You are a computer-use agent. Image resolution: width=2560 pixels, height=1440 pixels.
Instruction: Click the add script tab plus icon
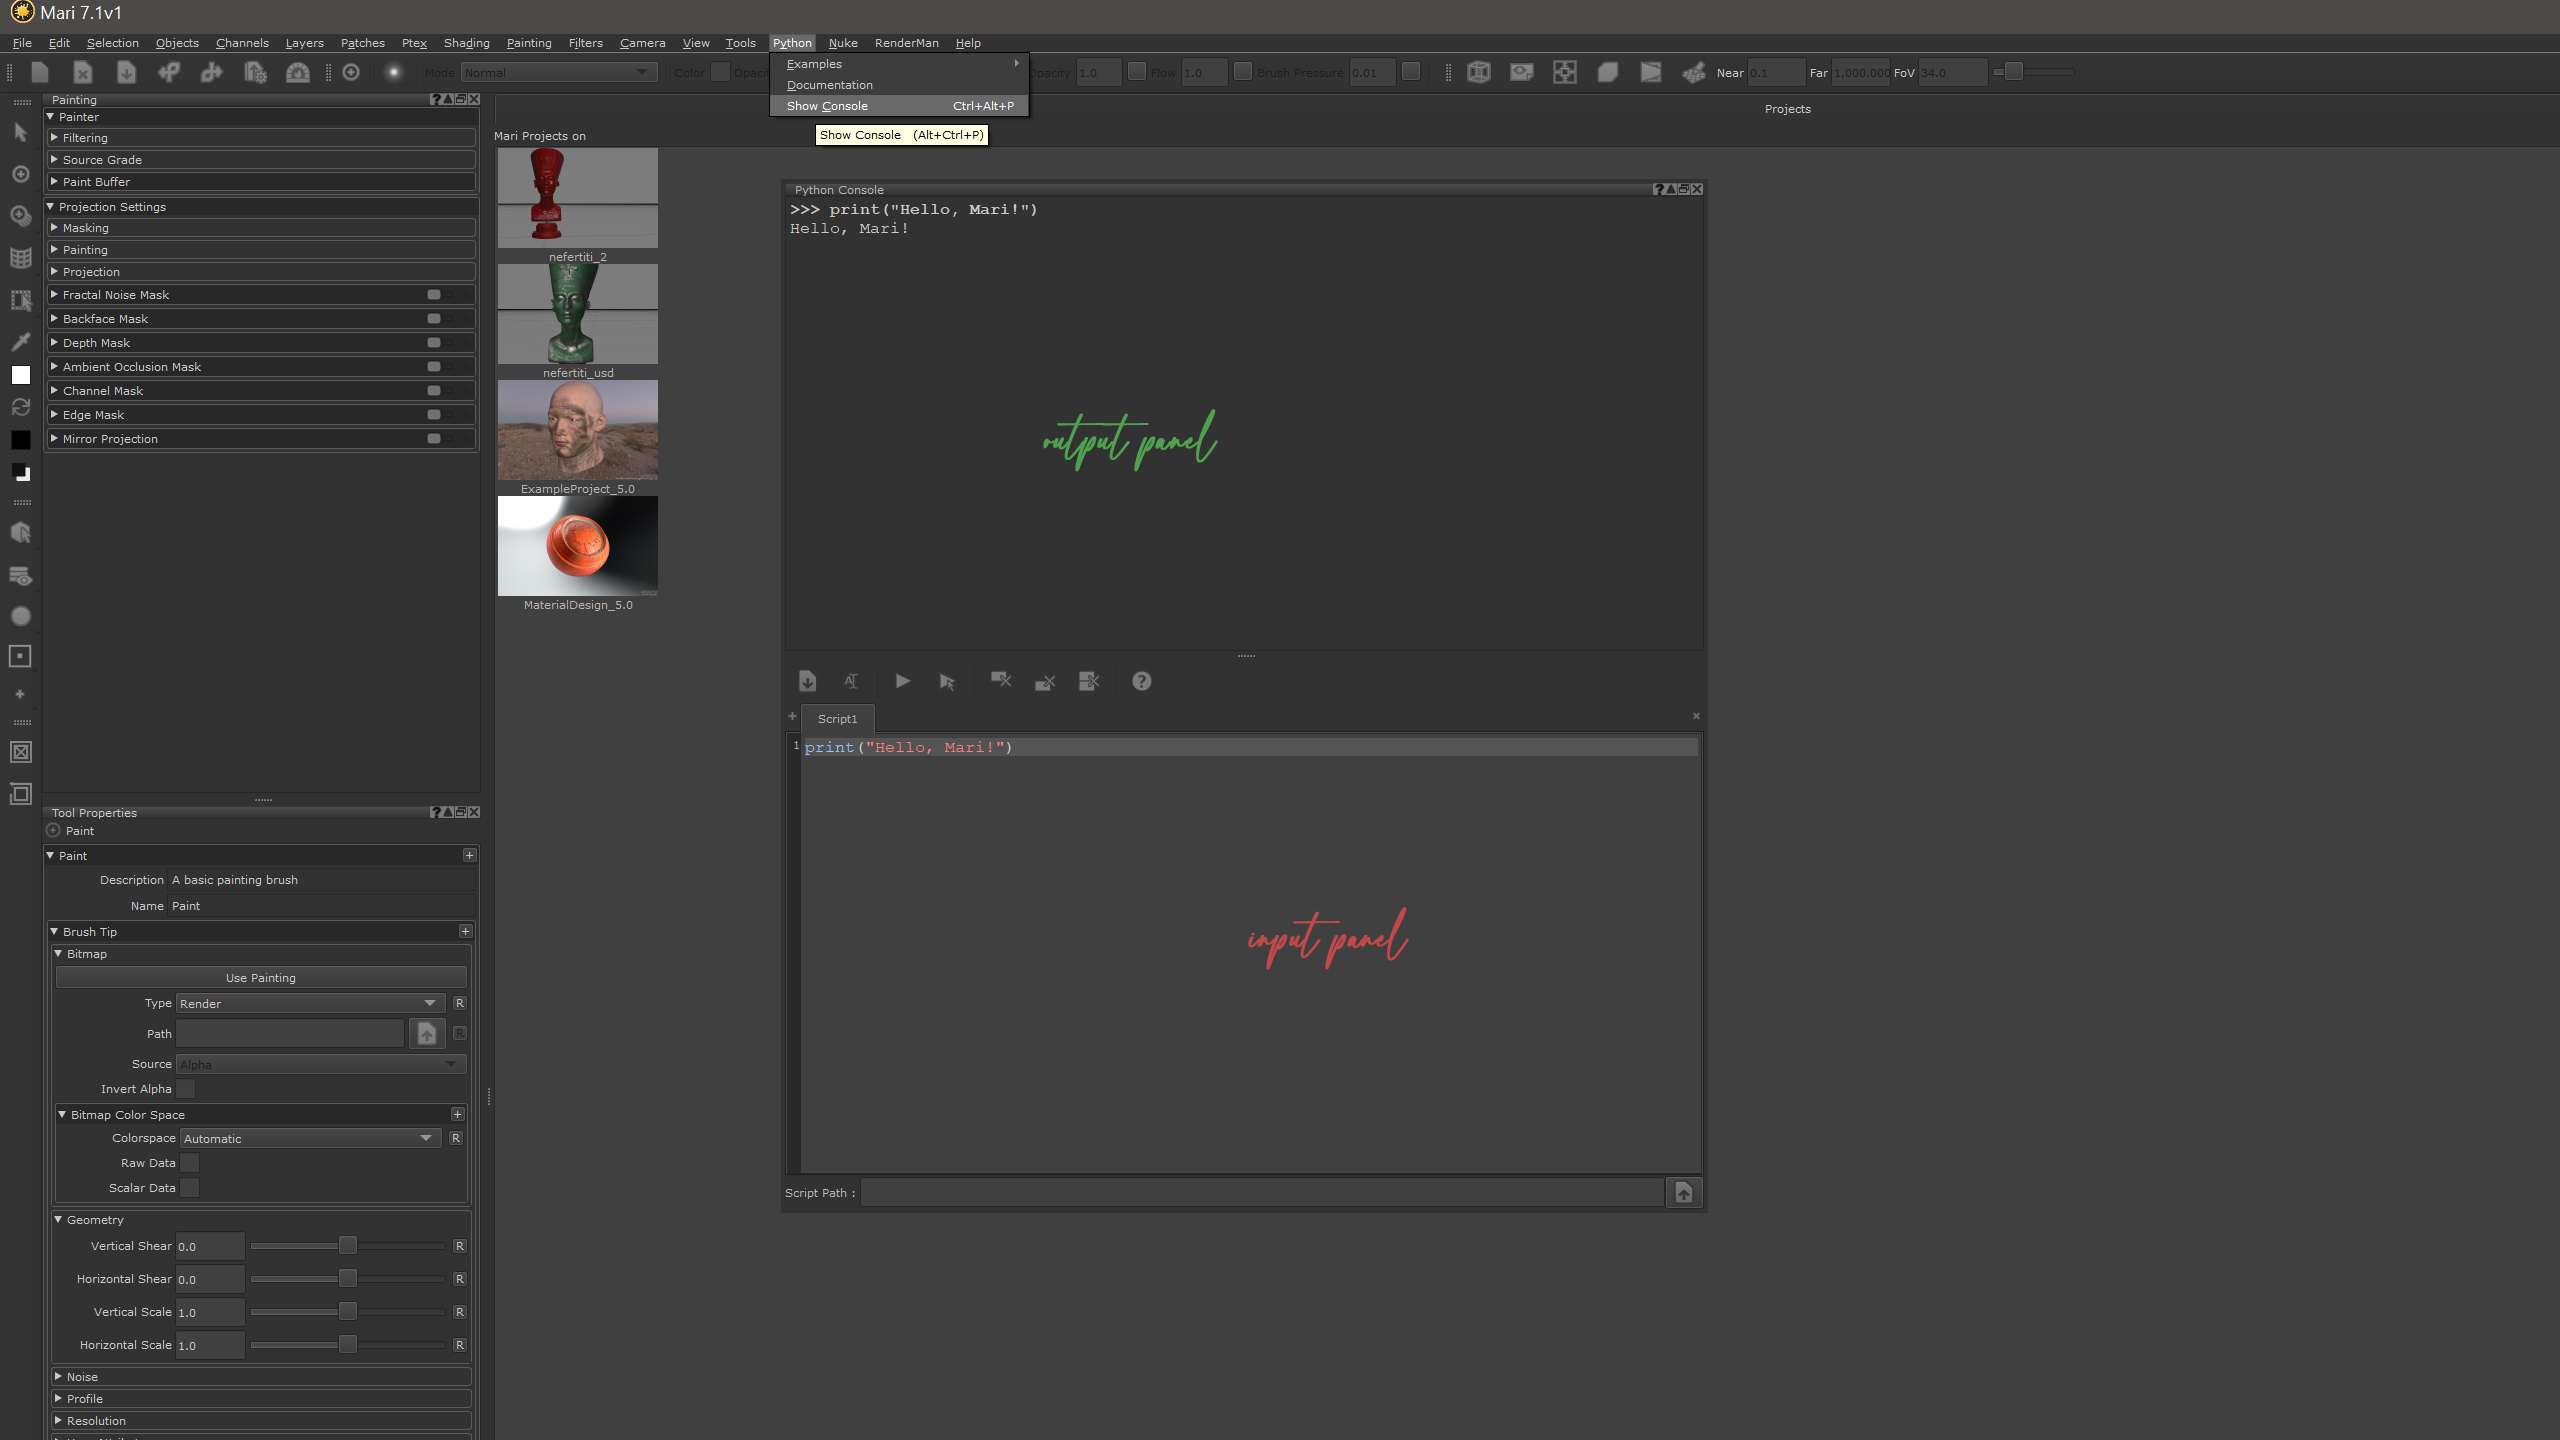792,717
